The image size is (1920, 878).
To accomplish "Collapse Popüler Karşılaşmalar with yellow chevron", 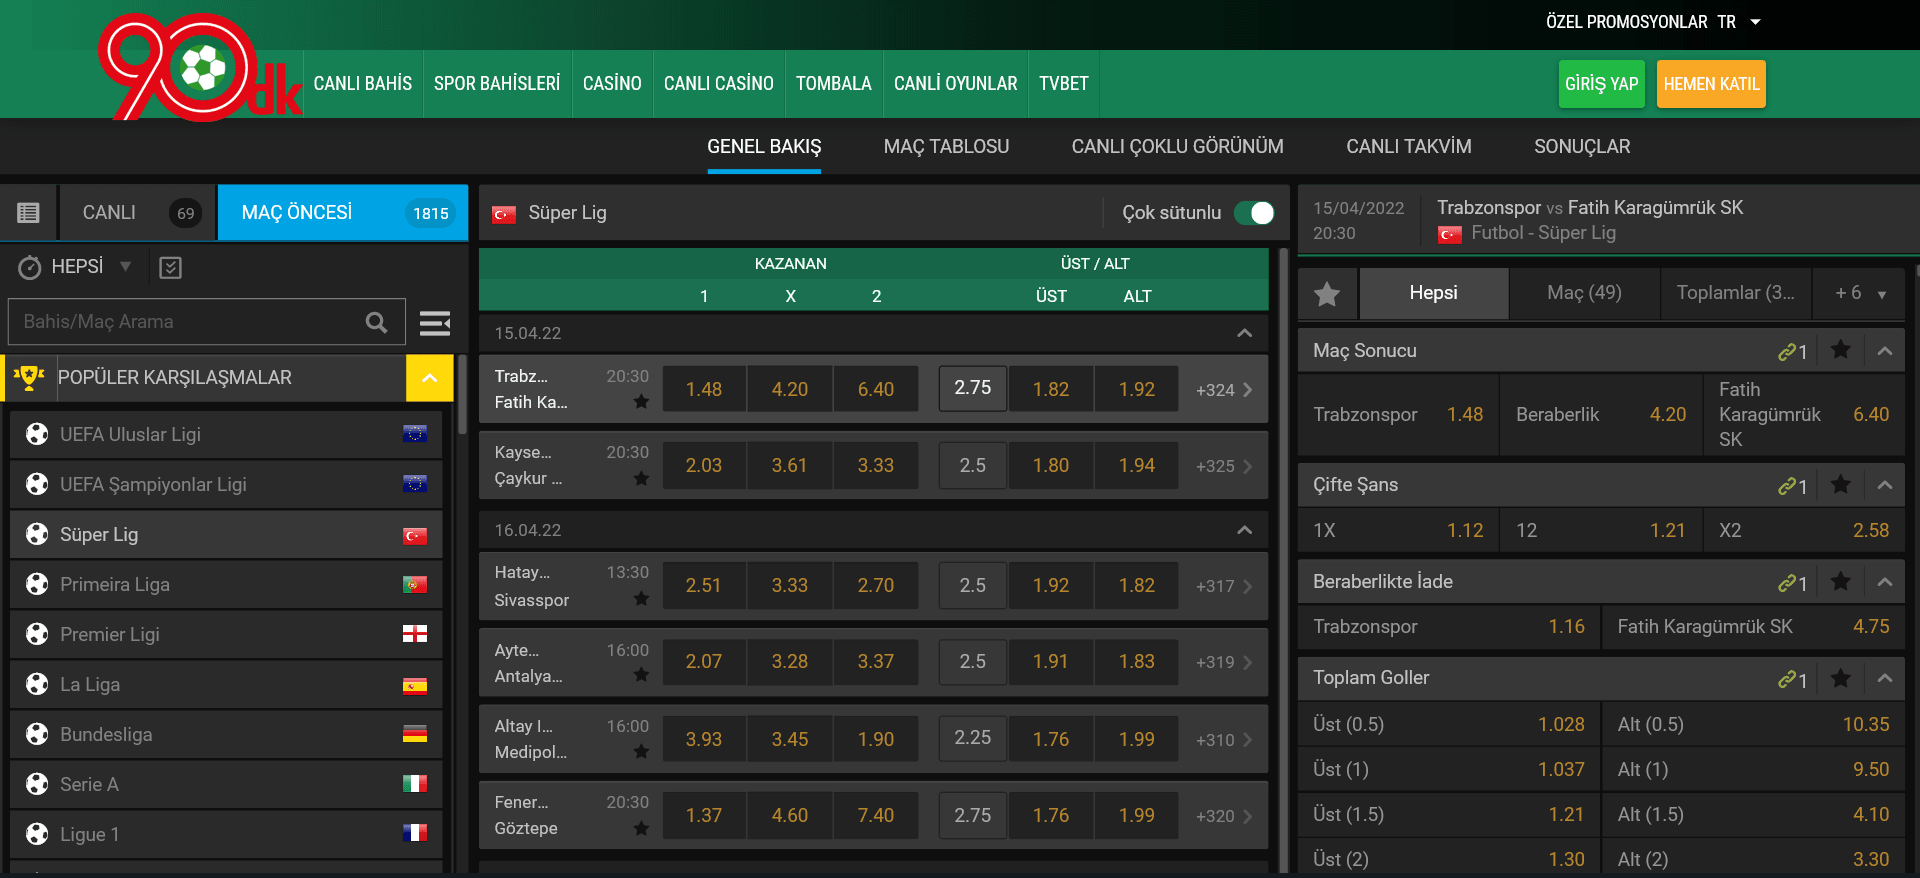I will [430, 378].
